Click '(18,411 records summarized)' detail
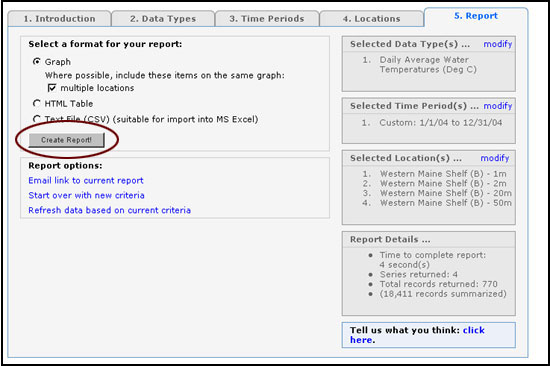The width and height of the screenshot is (550, 366). pyautogui.click(x=443, y=294)
